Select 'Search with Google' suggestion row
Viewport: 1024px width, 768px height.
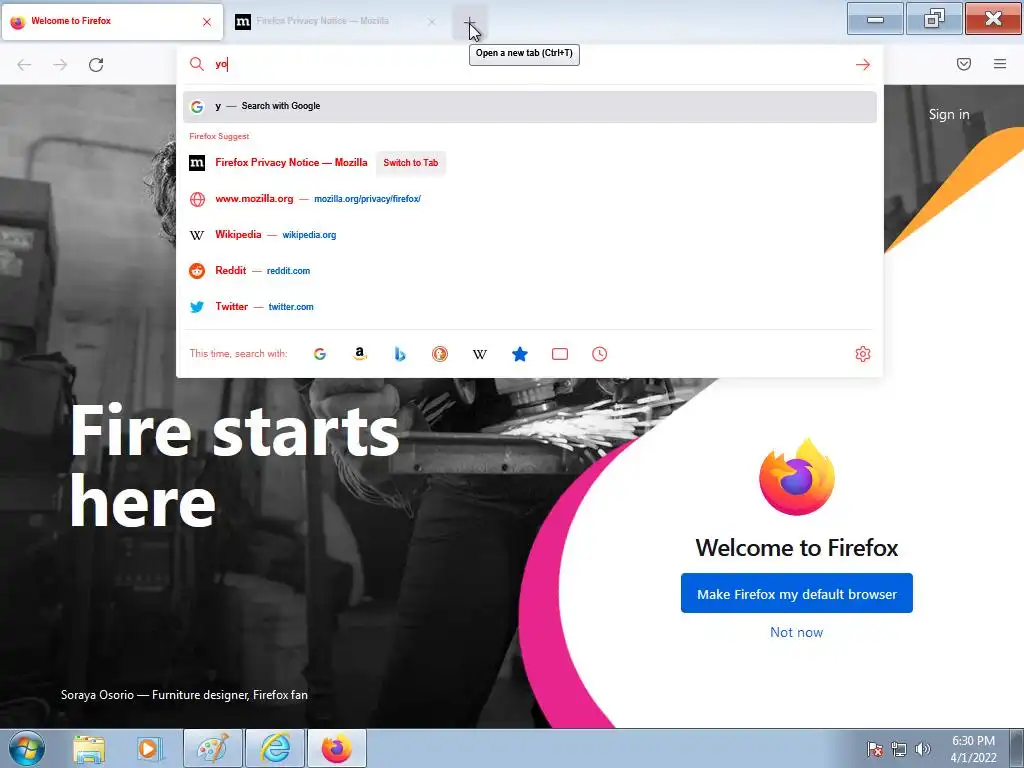(x=530, y=106)
